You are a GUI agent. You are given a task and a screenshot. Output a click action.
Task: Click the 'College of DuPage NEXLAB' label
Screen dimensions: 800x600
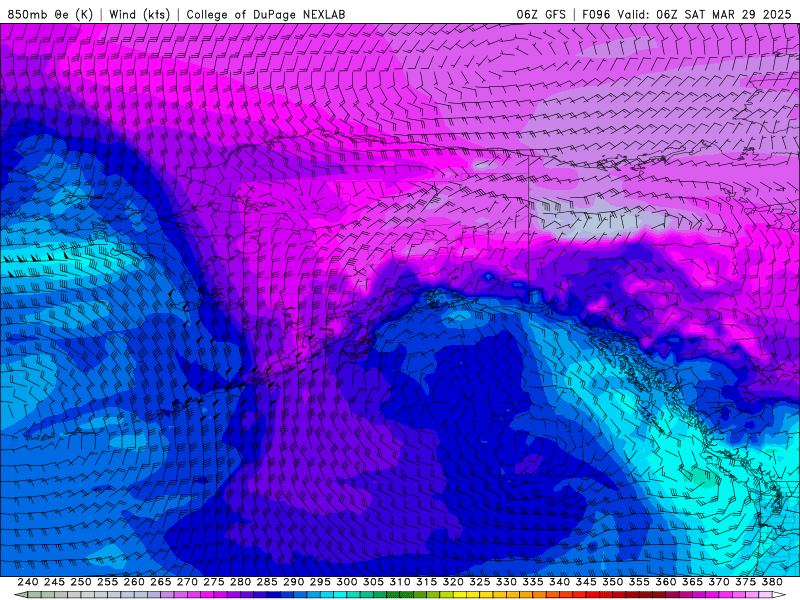pyautogui.click(x=266, y=14)
